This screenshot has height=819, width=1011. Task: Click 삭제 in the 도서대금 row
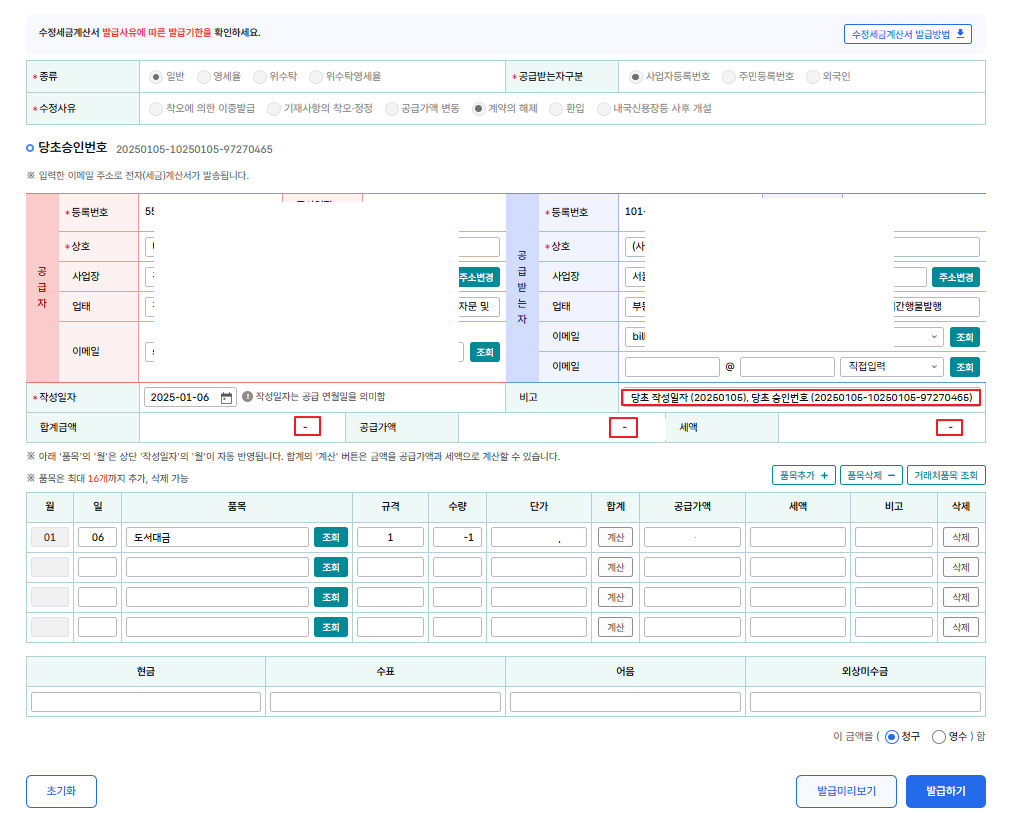pos(961,537)
